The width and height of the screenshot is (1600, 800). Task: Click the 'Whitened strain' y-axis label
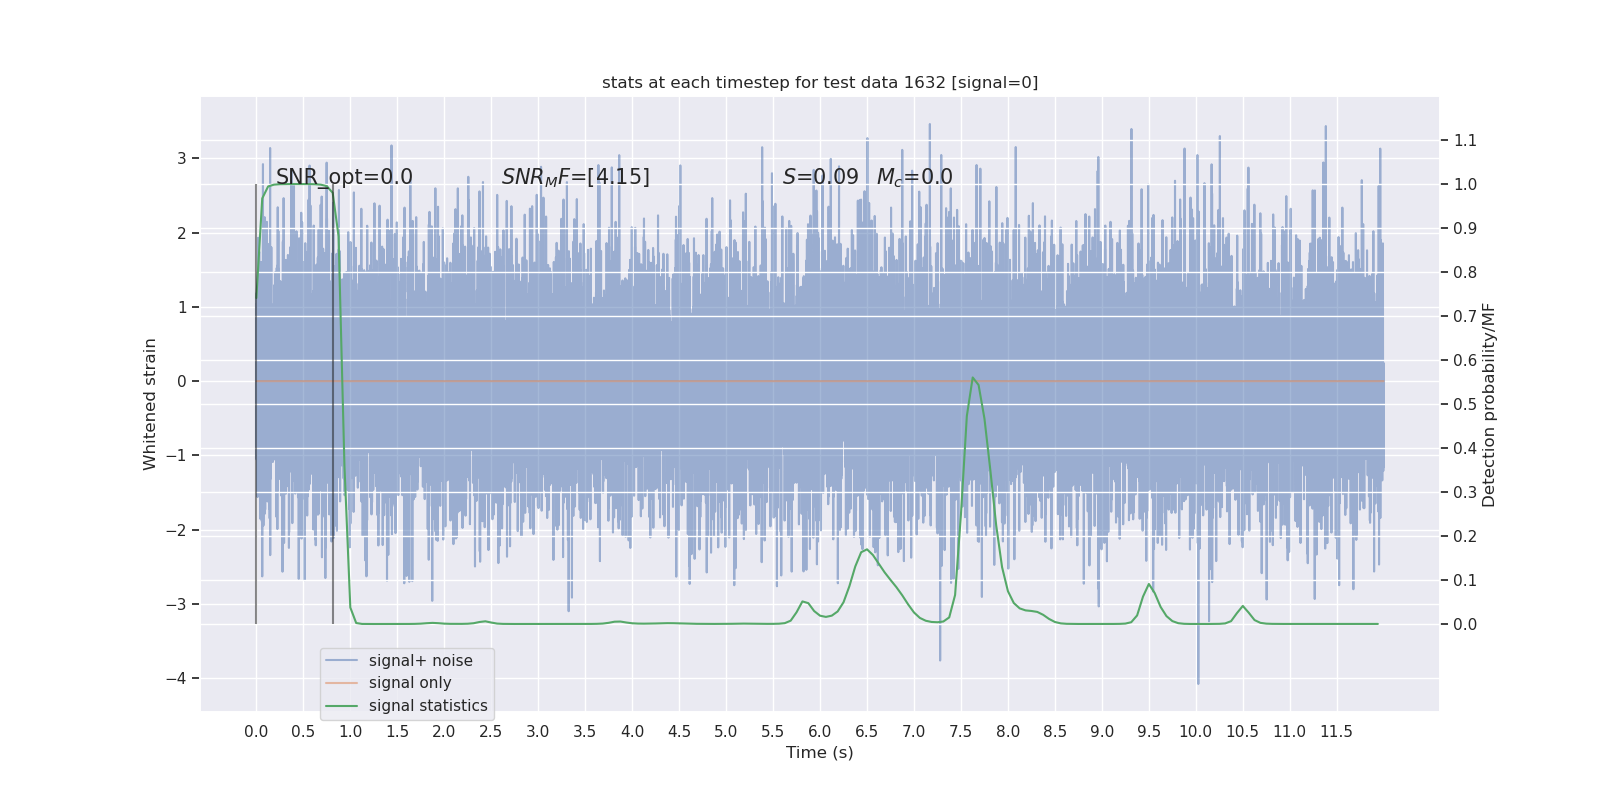pyautogui.click(x=150, y=404)
